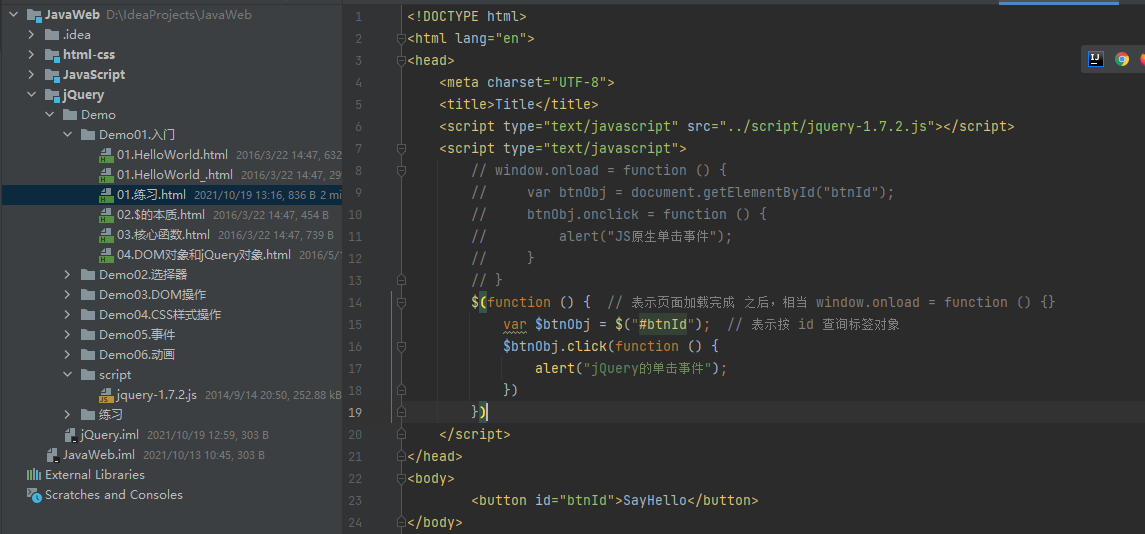The image size is (1145, 534).
Task: Click the html-css module folder icon
Action: (52, 55)
